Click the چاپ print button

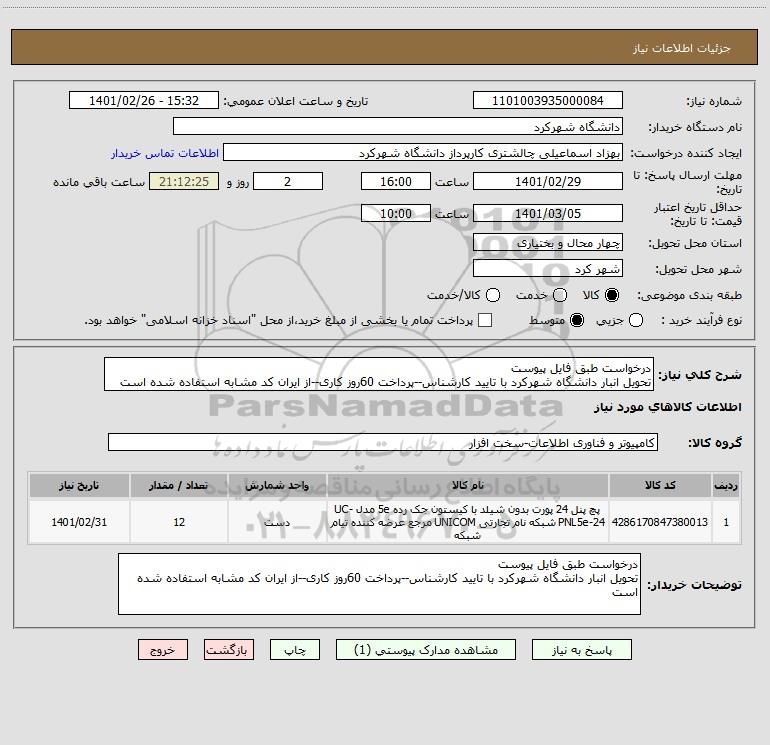295,650
